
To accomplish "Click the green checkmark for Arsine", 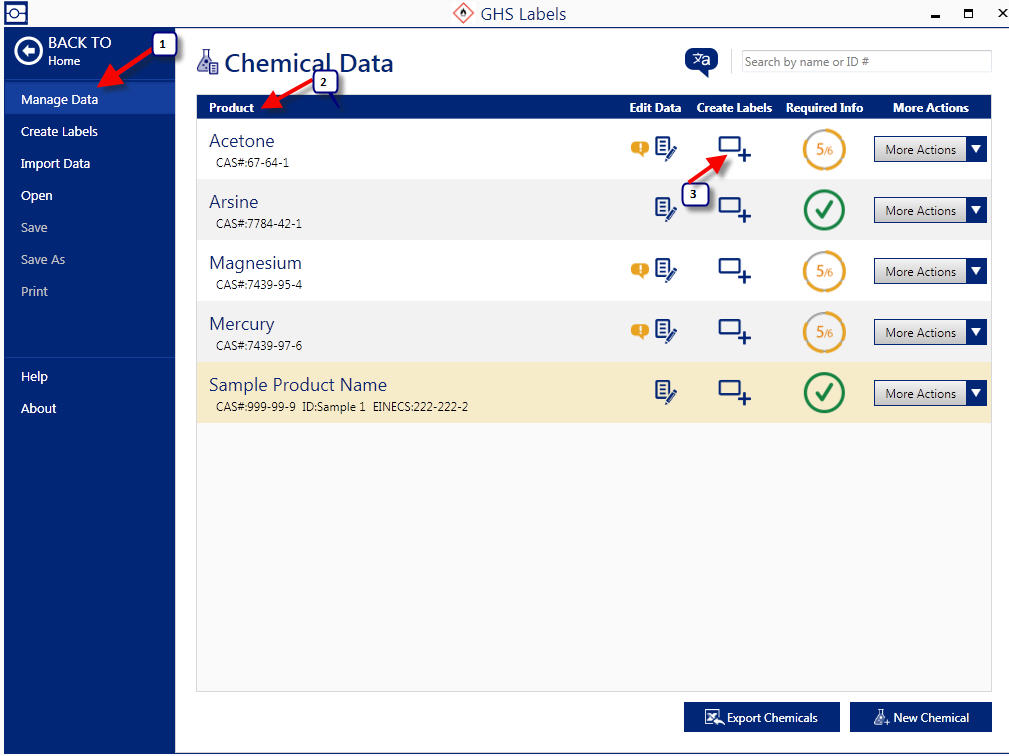I will [824, 210].
